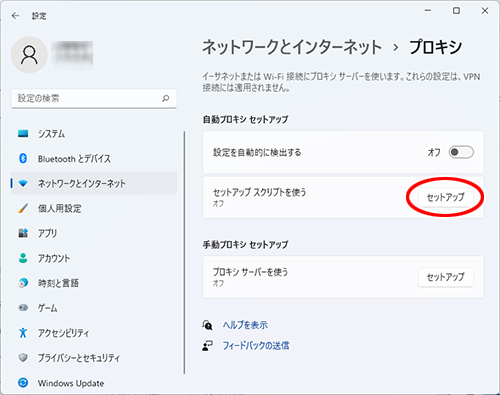Image resolution: width=500 pixels, height=395 pixels.
Task: Click the user profile avatar icon
Action: tap(29, 55)
